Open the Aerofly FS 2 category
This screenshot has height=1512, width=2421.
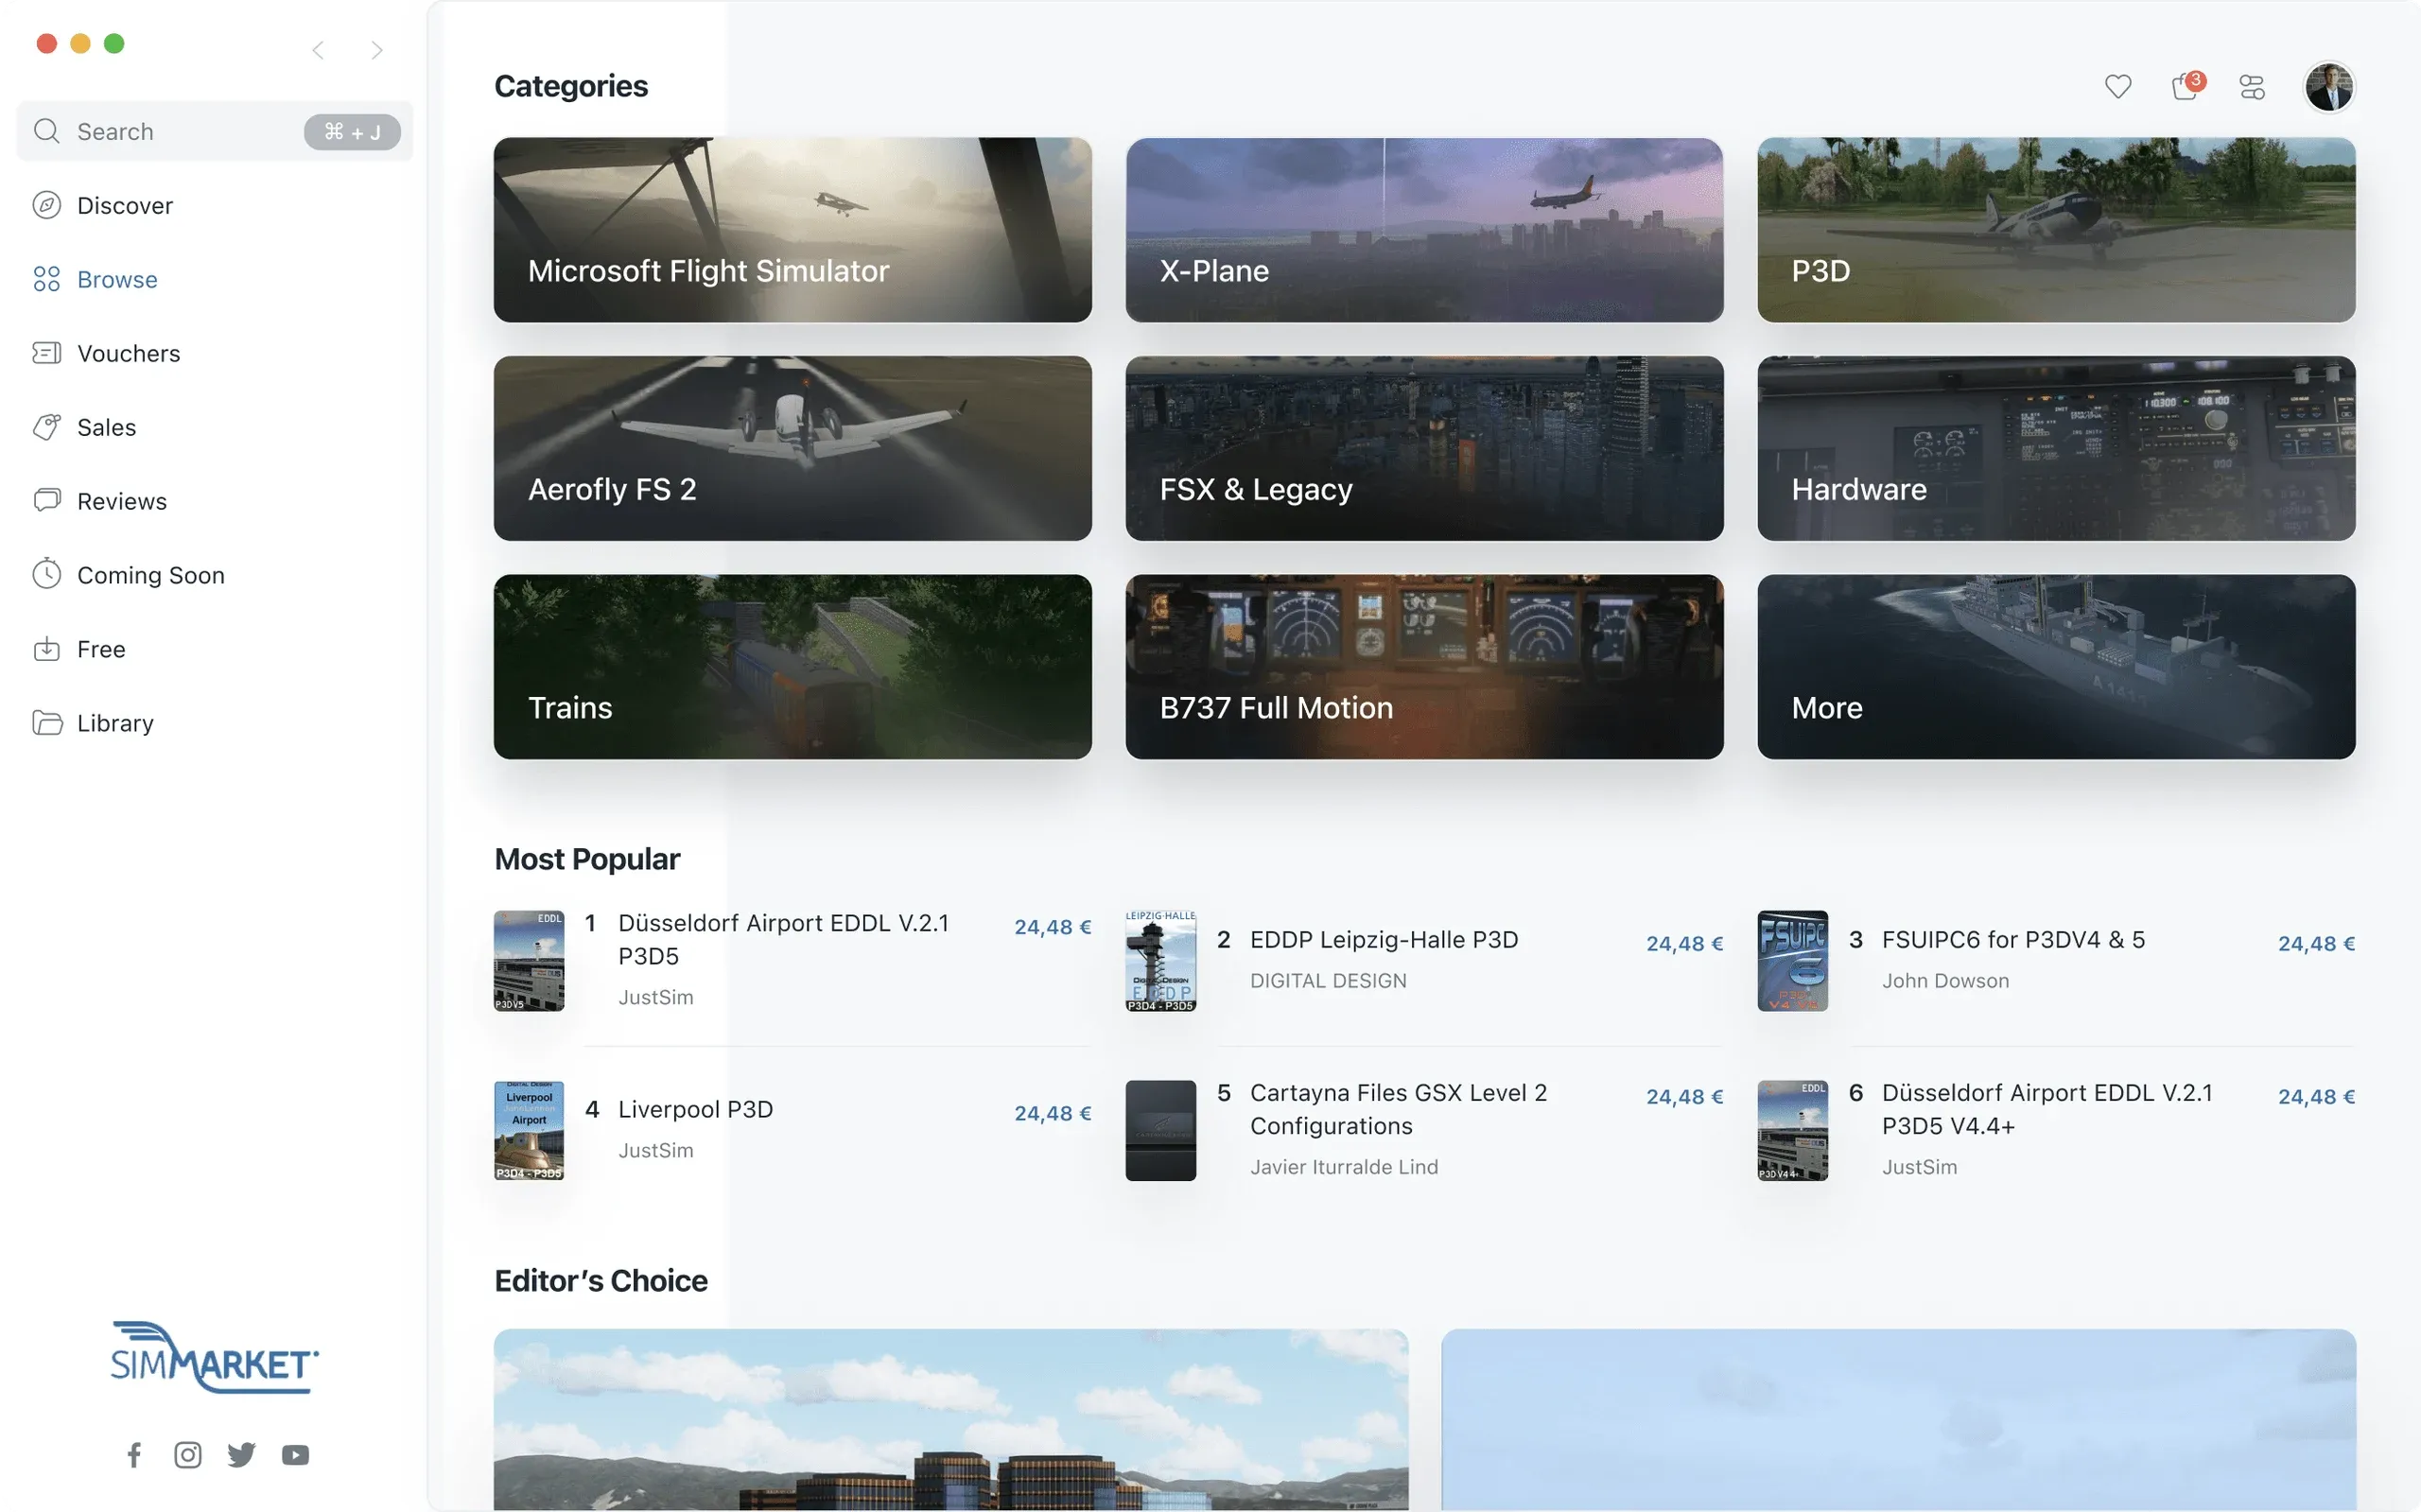(x=792, y=448)
